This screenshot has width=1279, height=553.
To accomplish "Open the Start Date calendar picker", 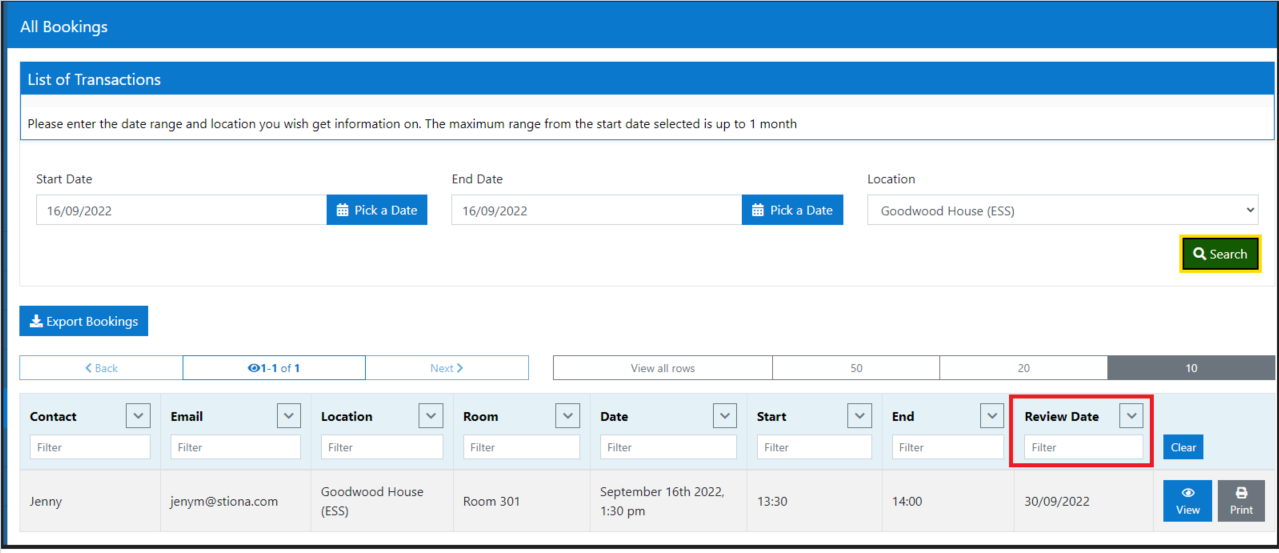I will pos(377,210).
